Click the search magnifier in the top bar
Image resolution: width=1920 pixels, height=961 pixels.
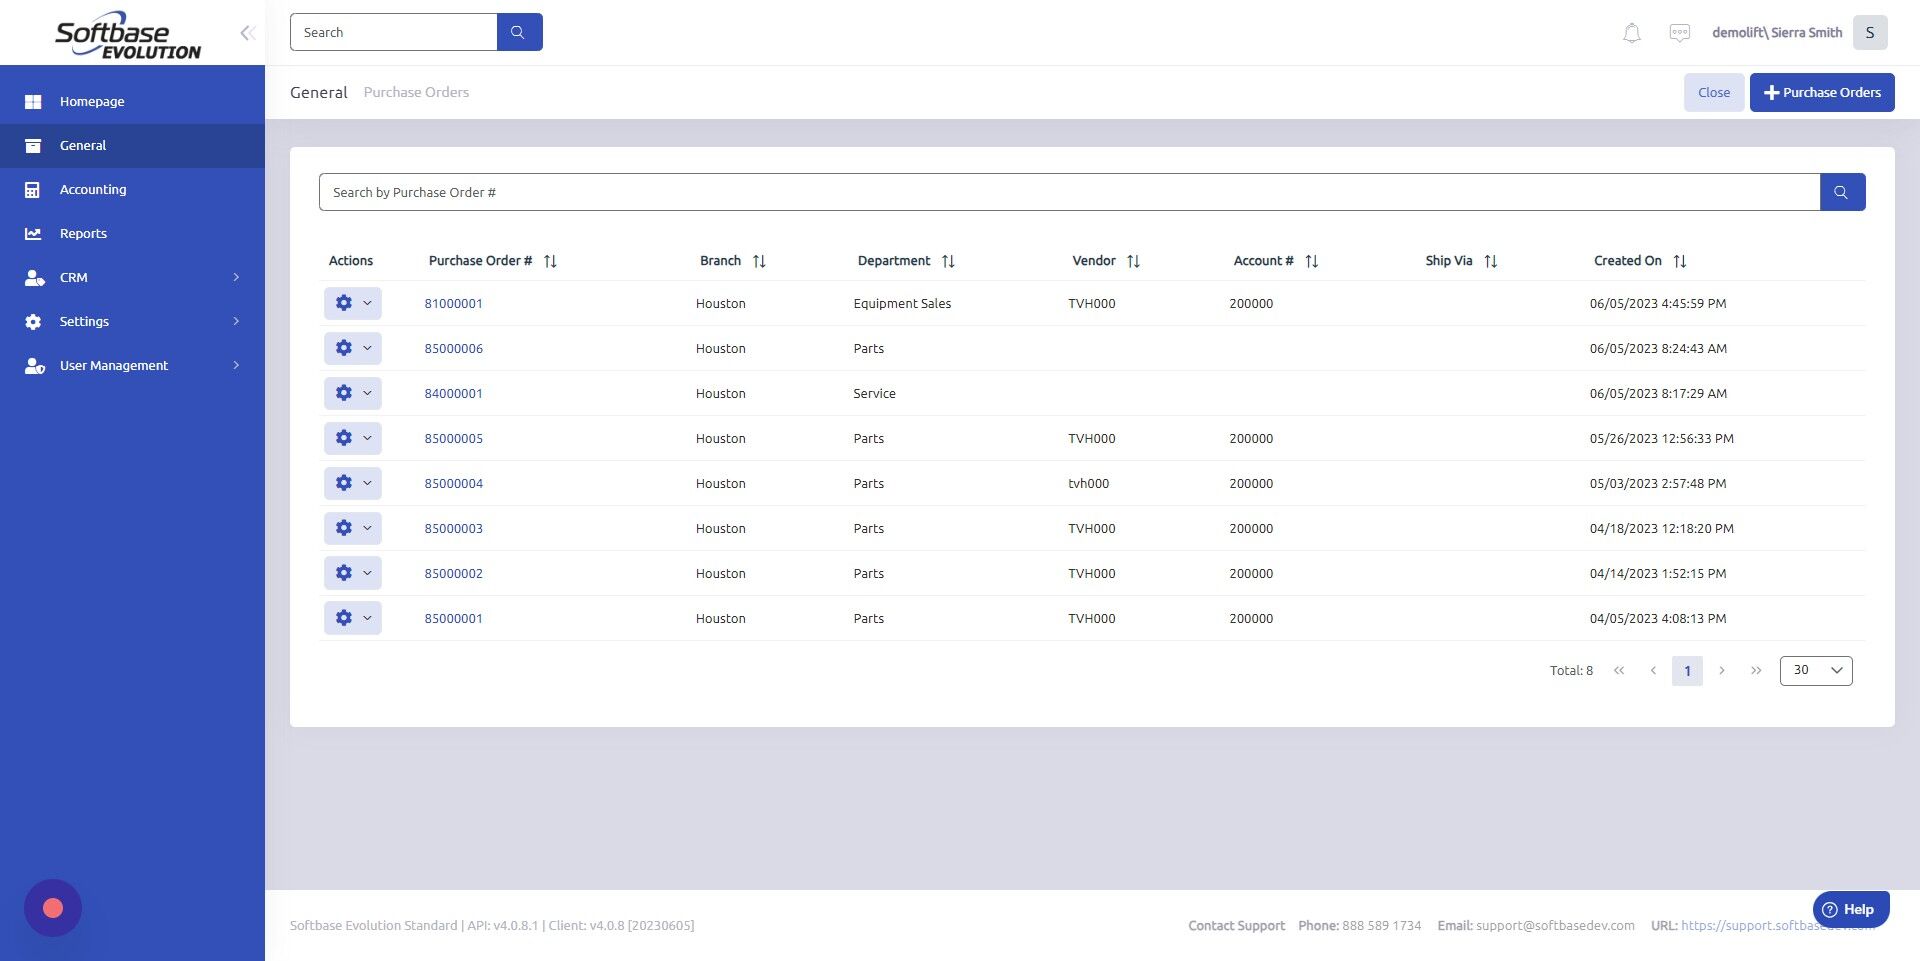518,31
